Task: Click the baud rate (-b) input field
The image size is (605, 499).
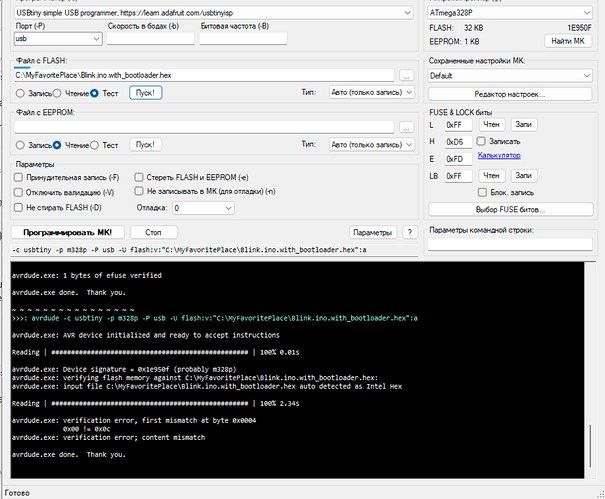Action: pyautogui.click(x=150, y=39)
